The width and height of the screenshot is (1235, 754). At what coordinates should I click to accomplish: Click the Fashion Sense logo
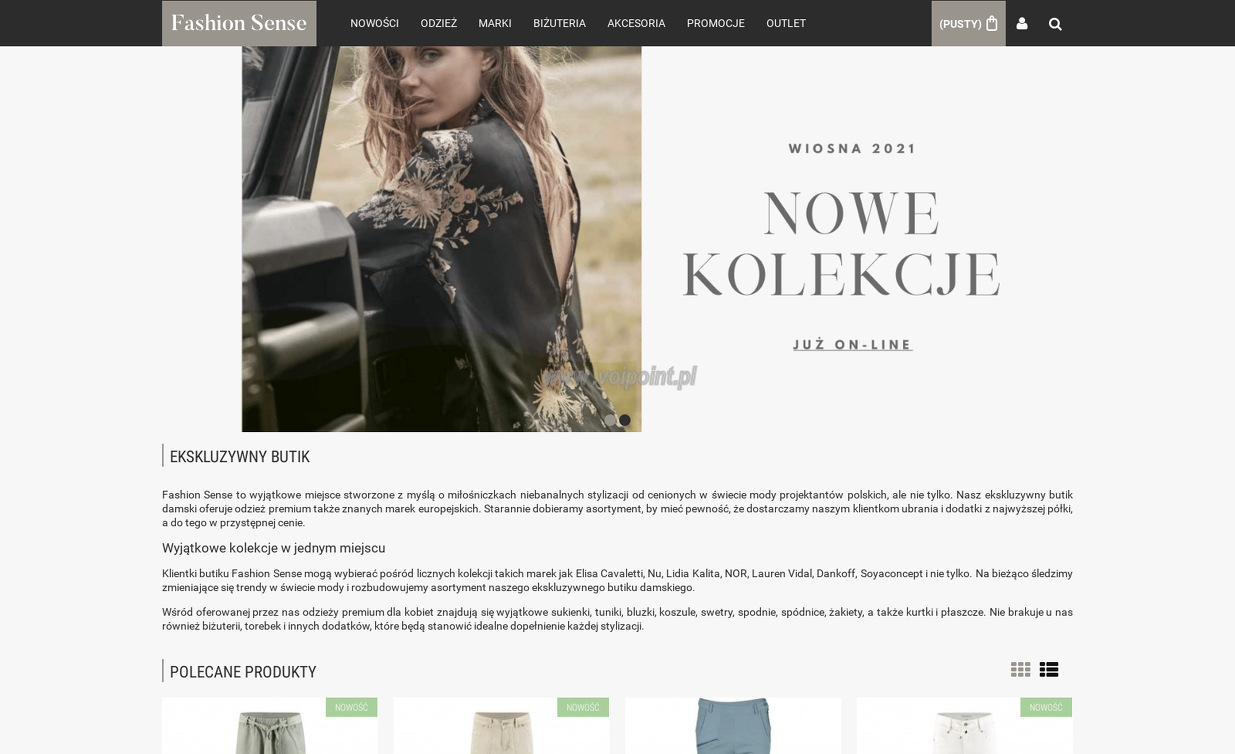point(239,23)
